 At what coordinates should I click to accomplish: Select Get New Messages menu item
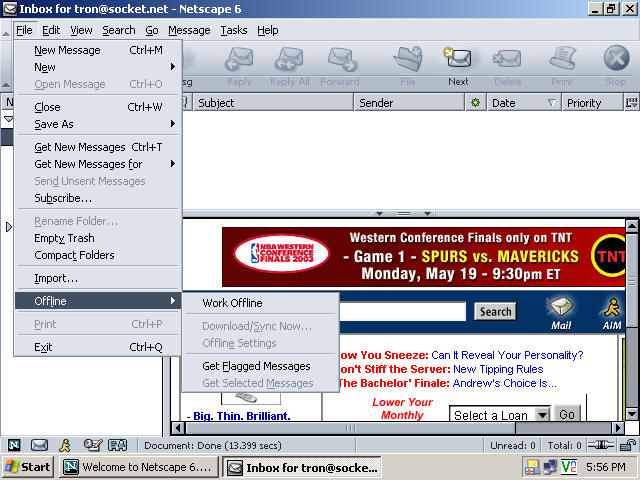98,147
